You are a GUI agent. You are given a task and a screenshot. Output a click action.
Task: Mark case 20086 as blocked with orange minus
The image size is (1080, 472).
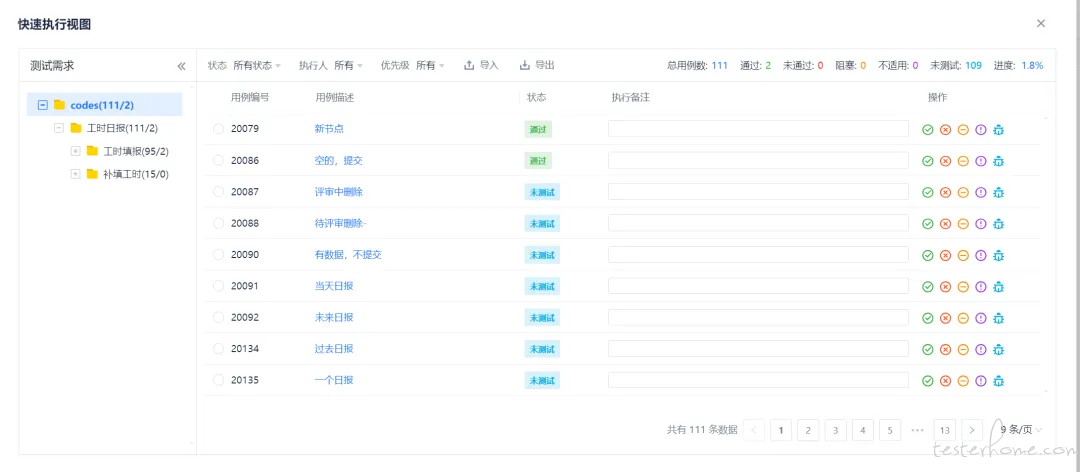(x=964, y=161)
